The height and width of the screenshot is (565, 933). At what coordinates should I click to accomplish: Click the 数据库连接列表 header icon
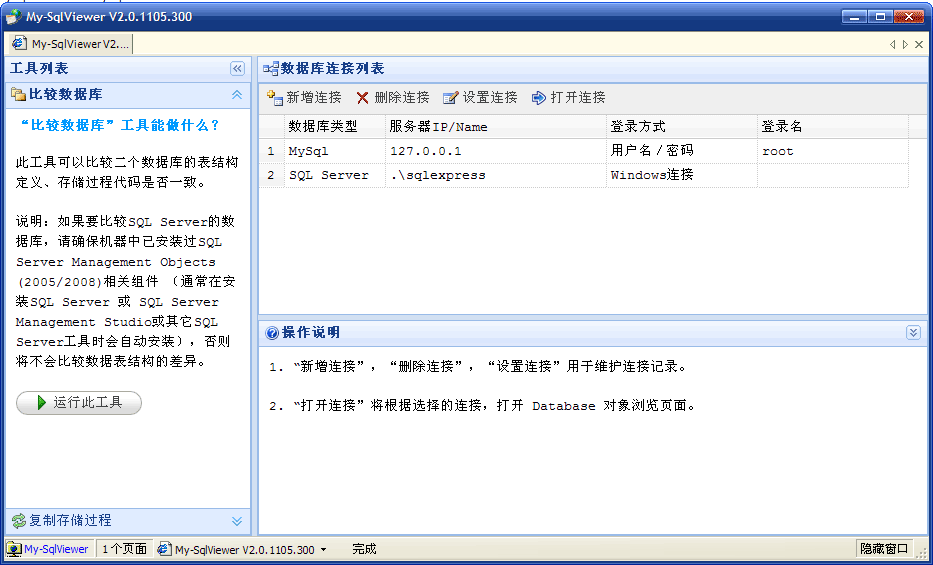[270, 69]
